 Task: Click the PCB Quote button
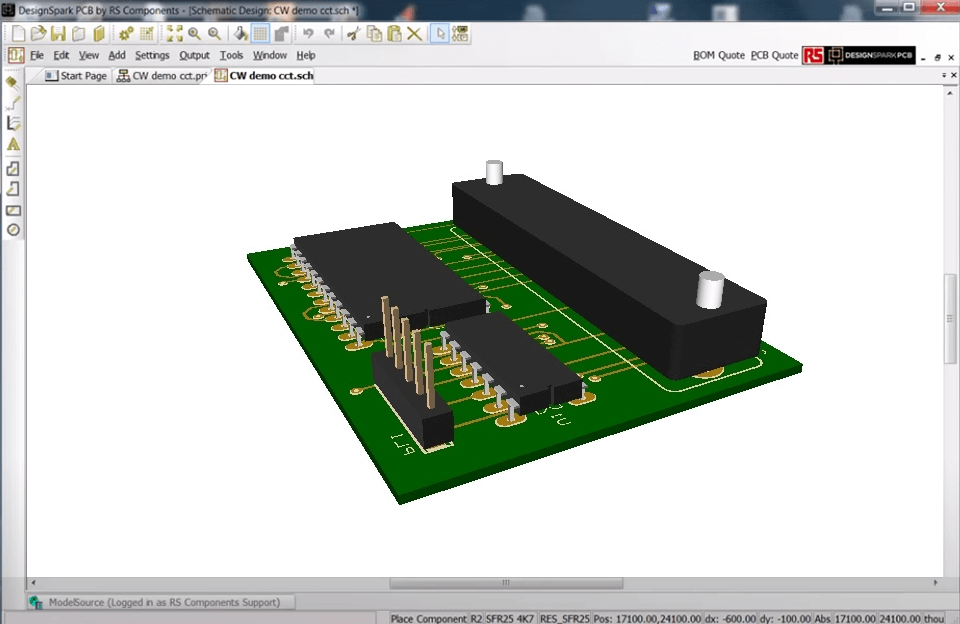(774, 55)
